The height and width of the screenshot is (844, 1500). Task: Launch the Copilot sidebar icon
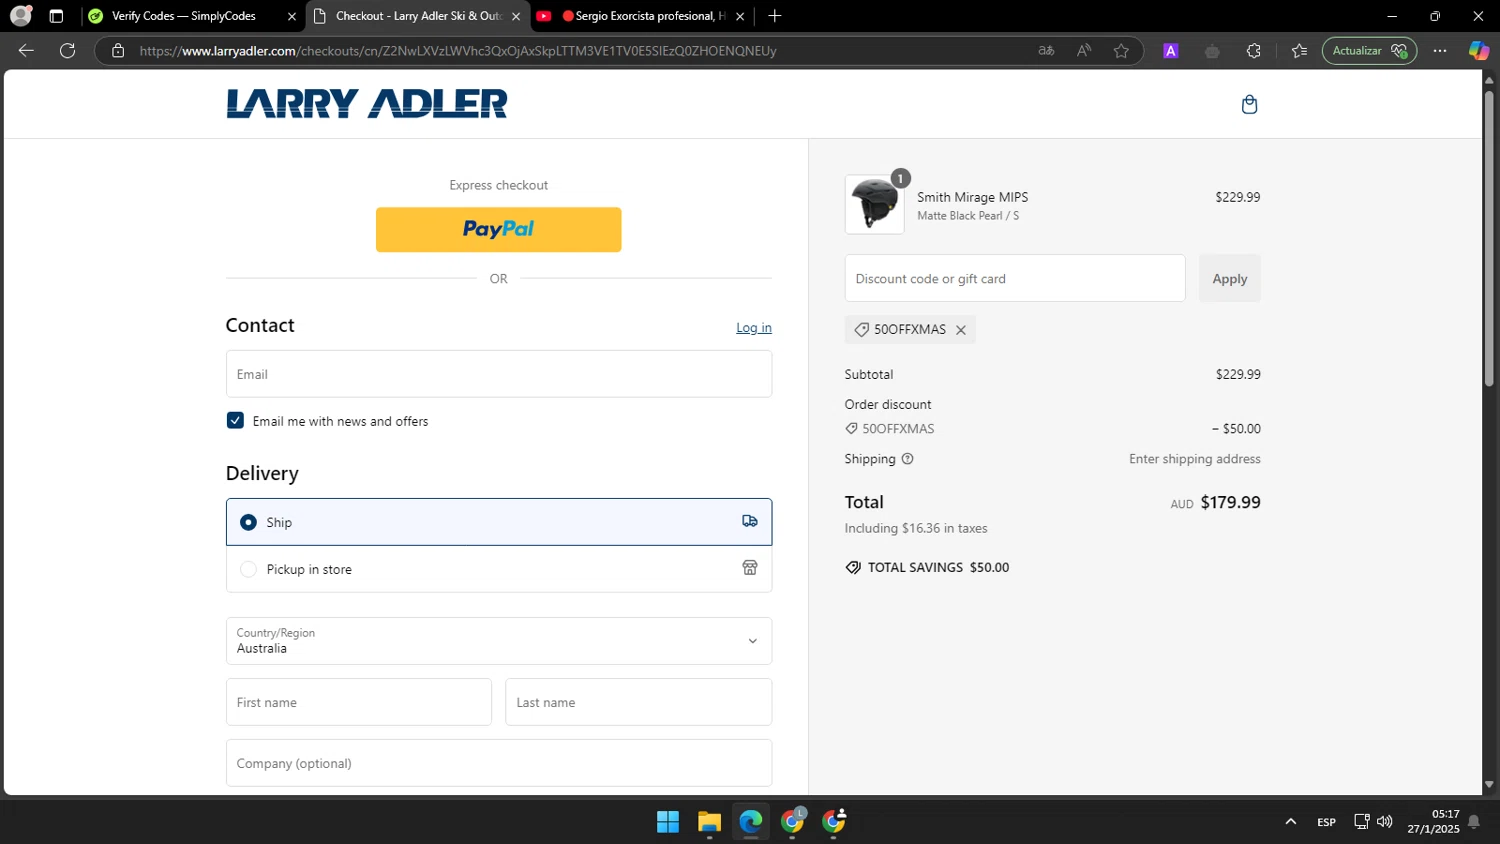pyautogui.click(x=1478, y=51)
